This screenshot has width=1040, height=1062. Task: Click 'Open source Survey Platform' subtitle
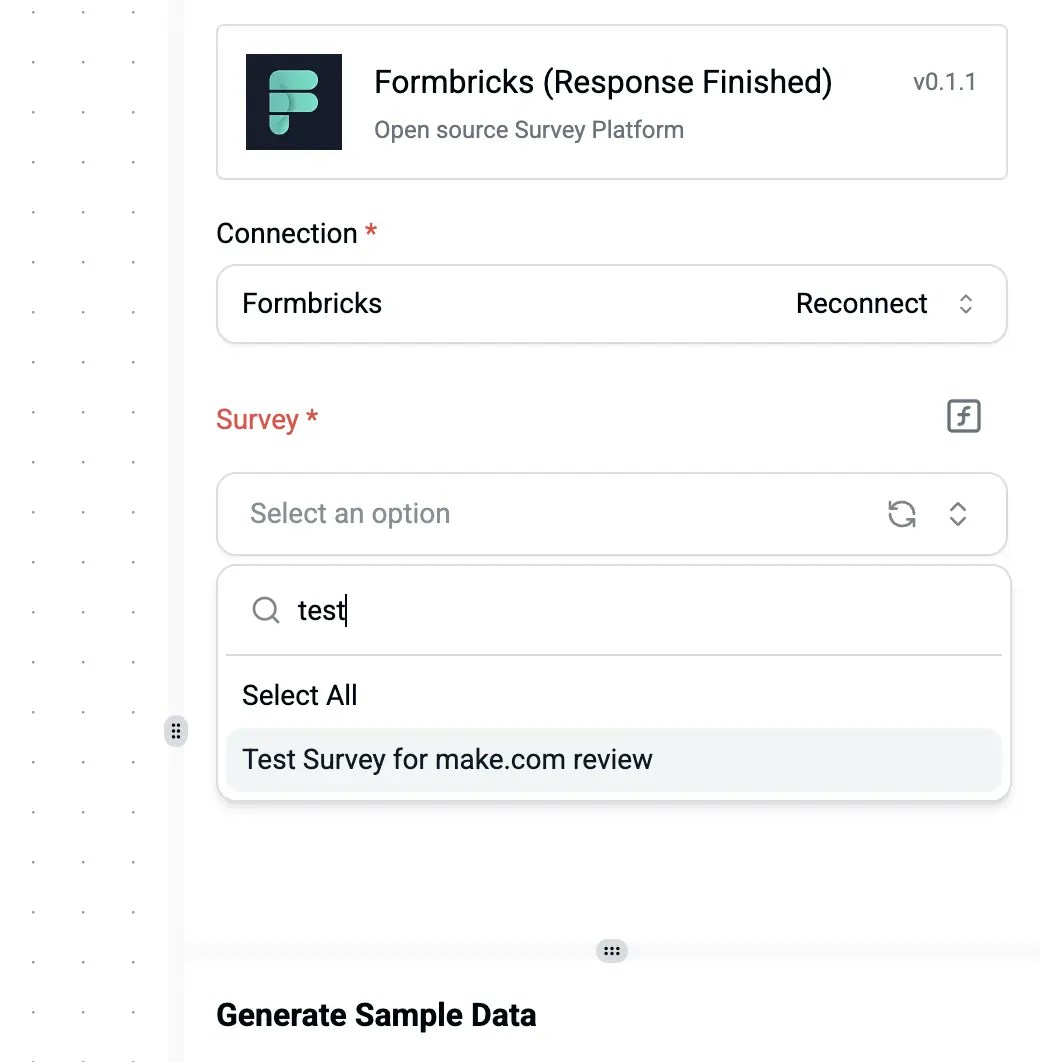click(529, 129)
